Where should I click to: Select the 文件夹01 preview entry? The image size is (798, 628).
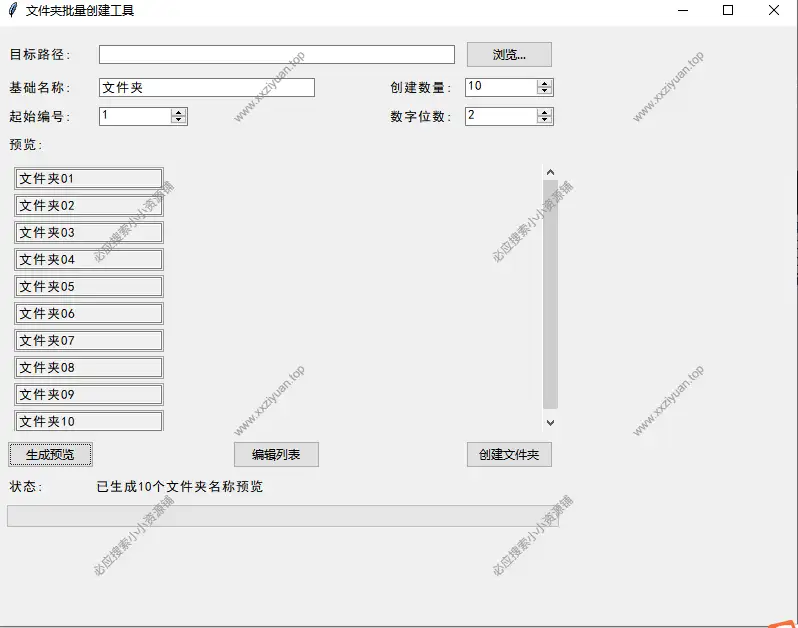(89, 178)
